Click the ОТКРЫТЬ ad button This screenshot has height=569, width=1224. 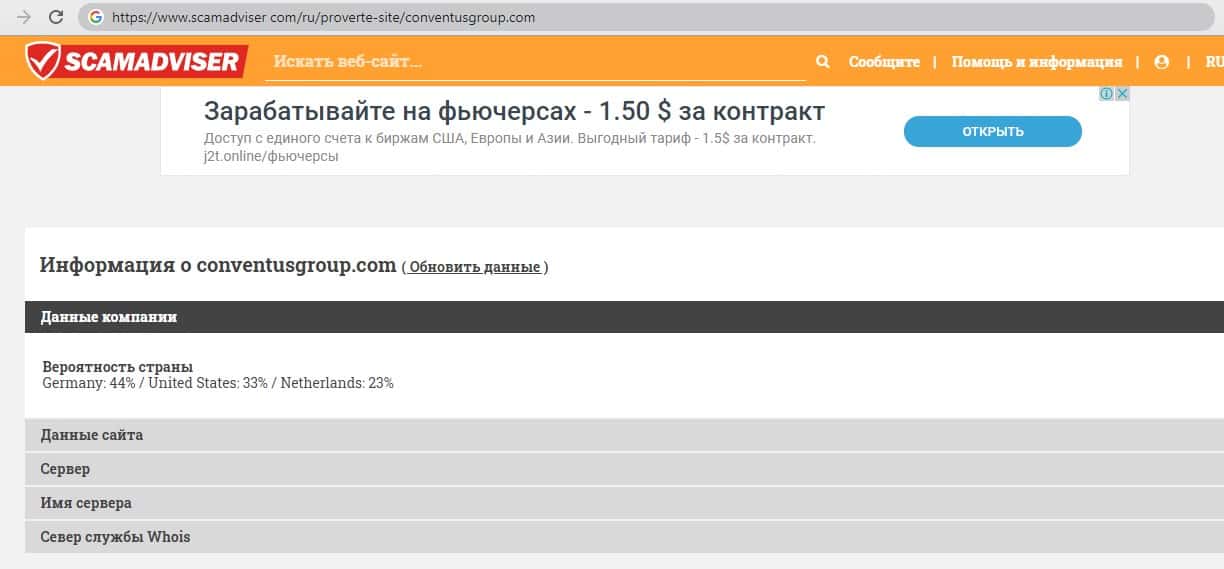pos(993,132)
